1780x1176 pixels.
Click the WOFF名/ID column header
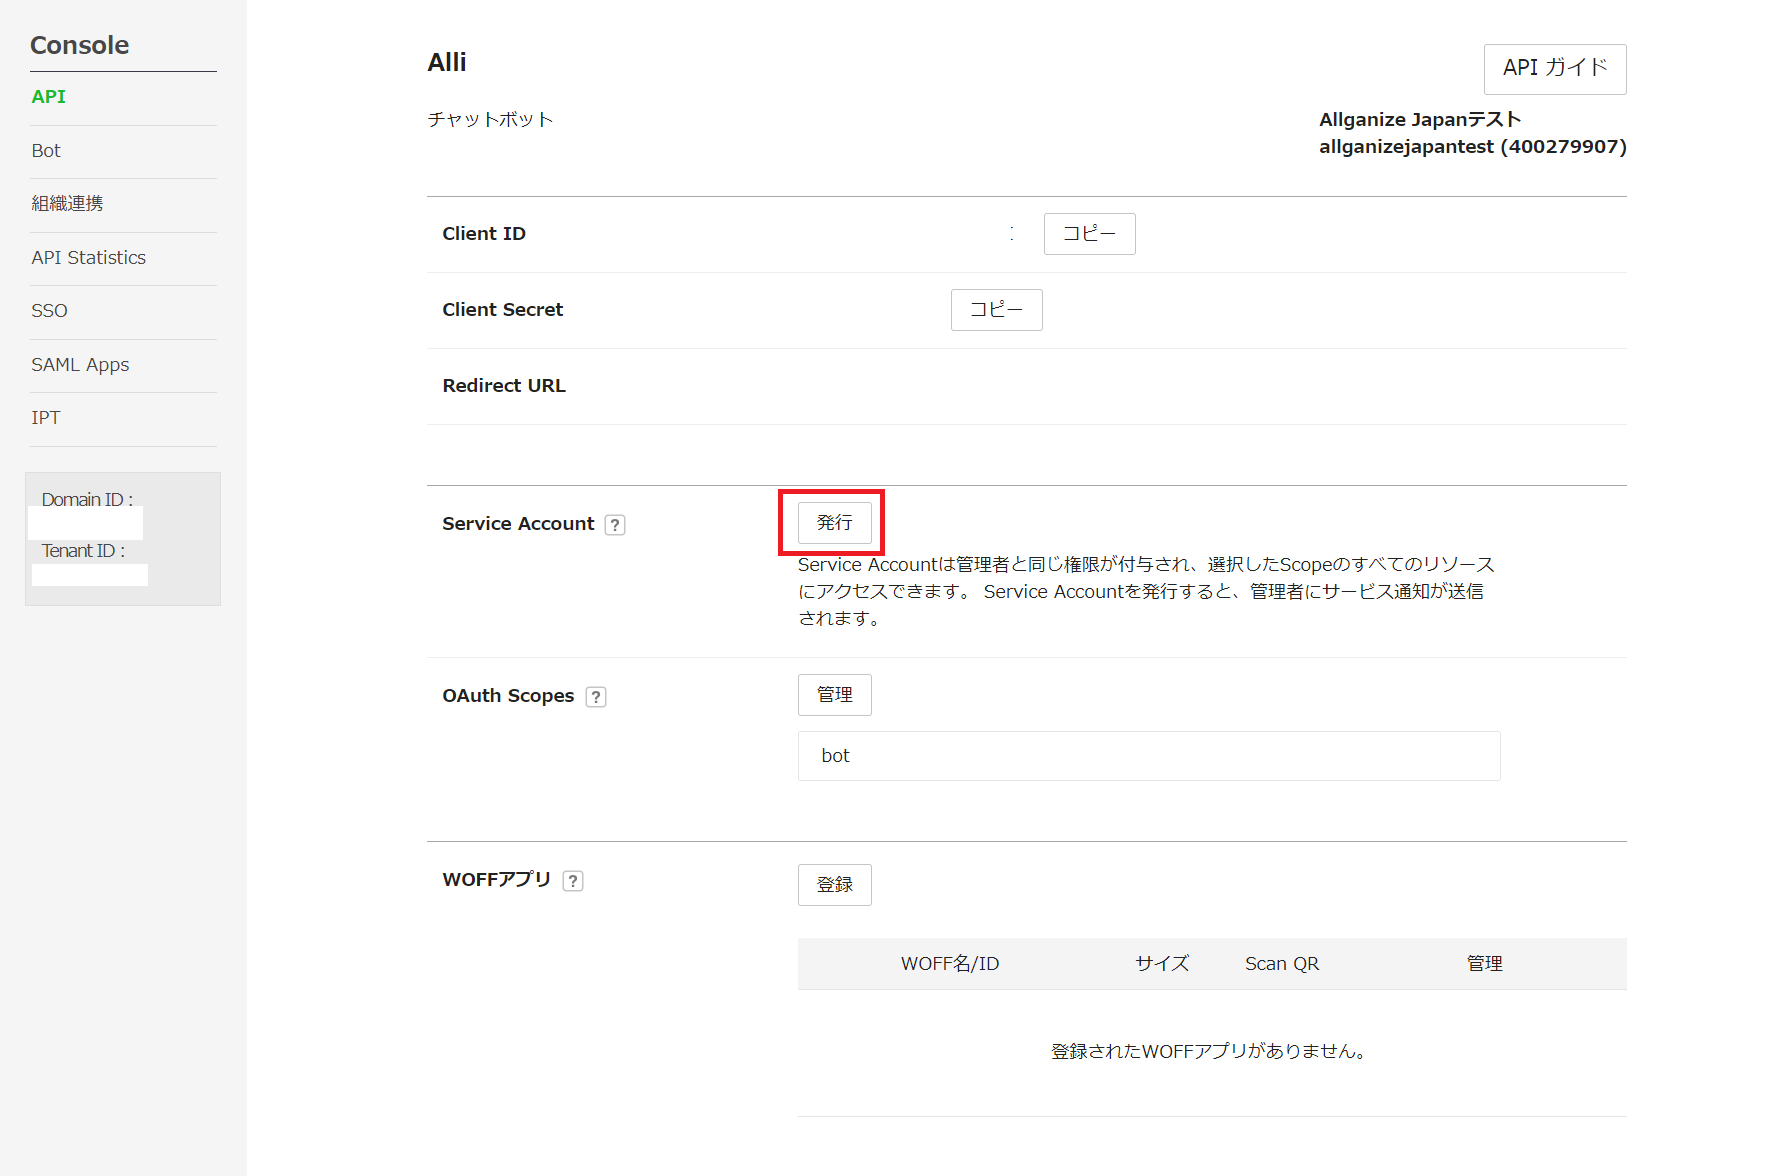pyautogui.click(x=949, y=964)
